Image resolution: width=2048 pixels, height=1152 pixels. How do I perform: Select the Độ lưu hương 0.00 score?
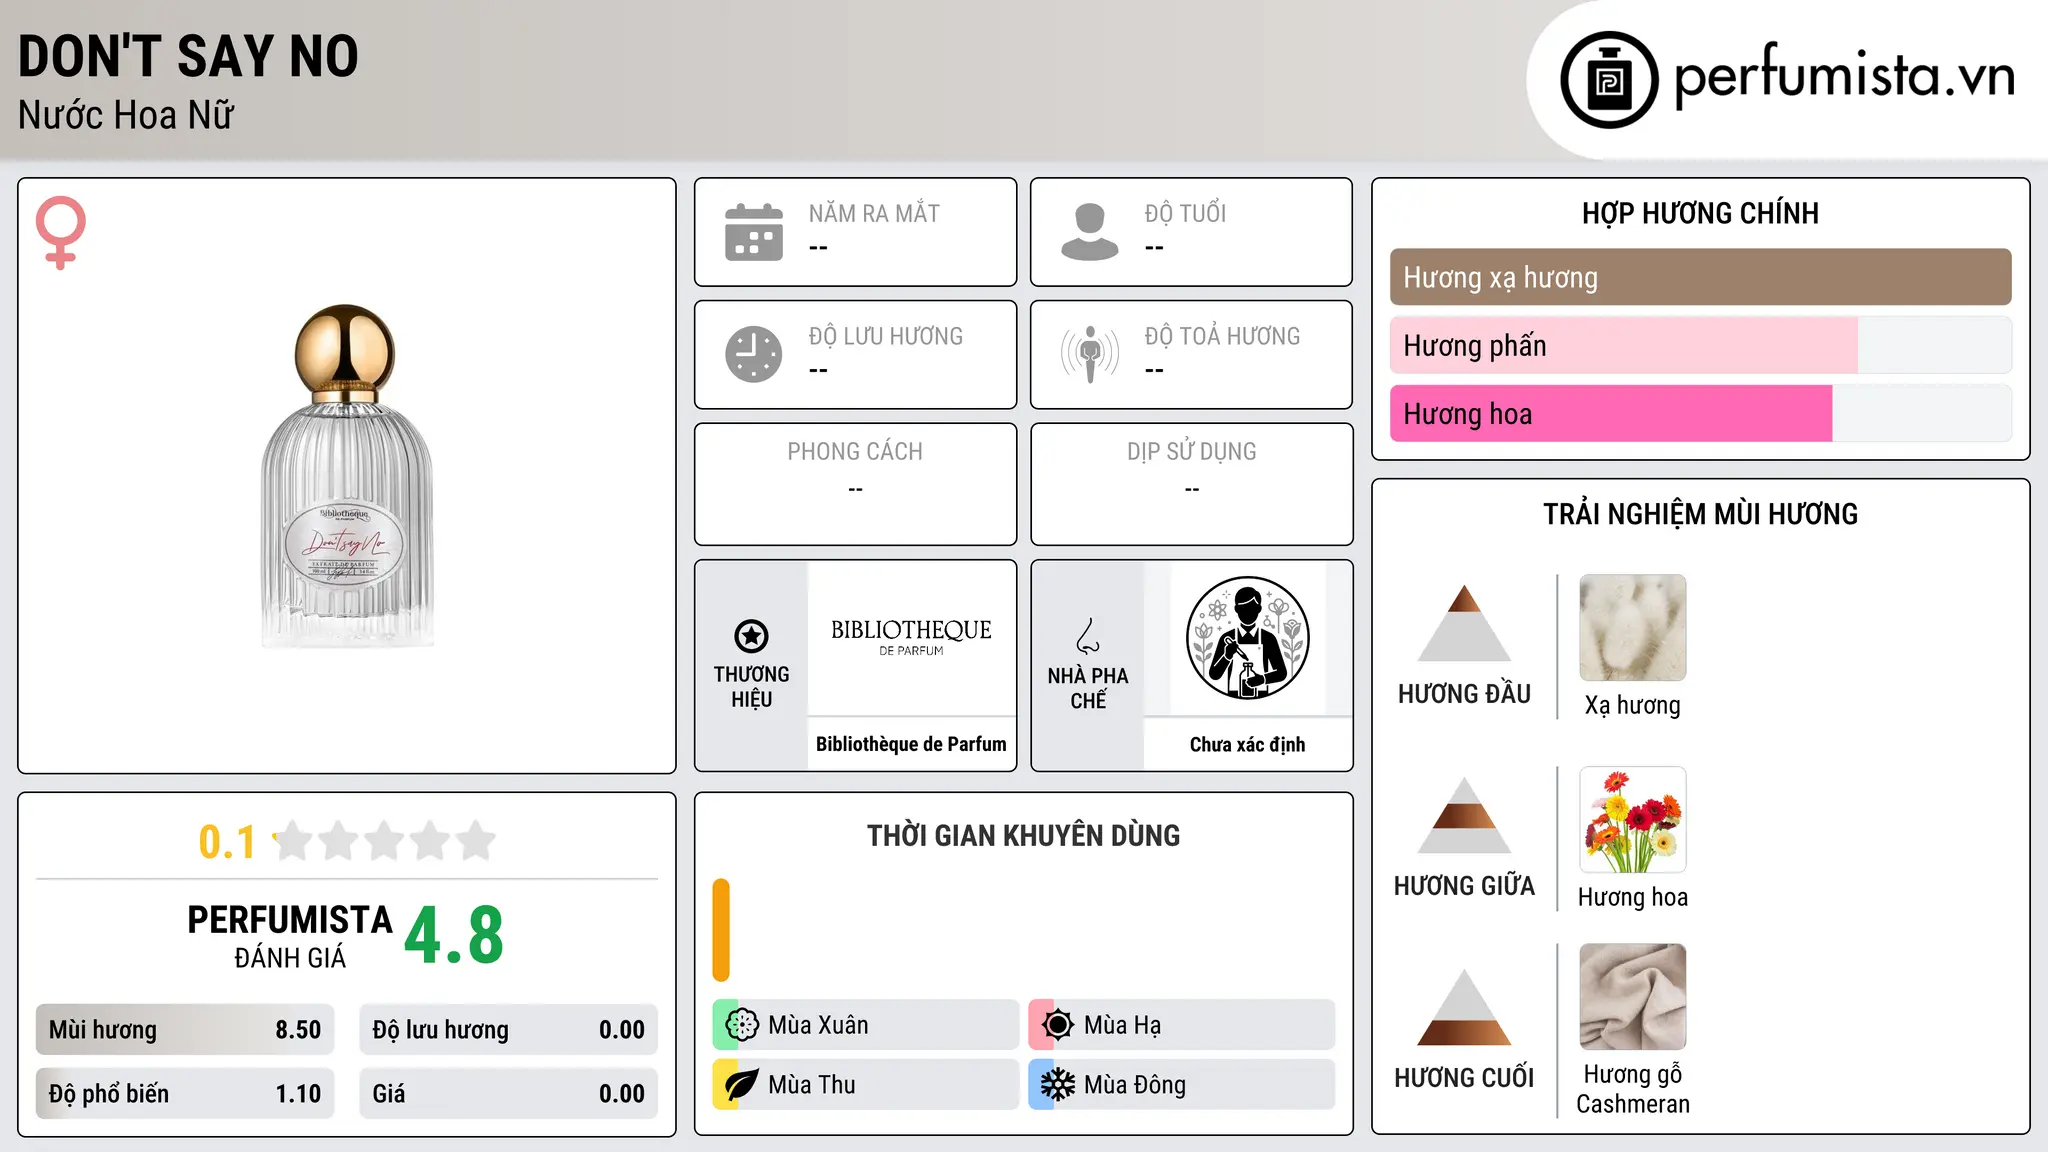508,1030
